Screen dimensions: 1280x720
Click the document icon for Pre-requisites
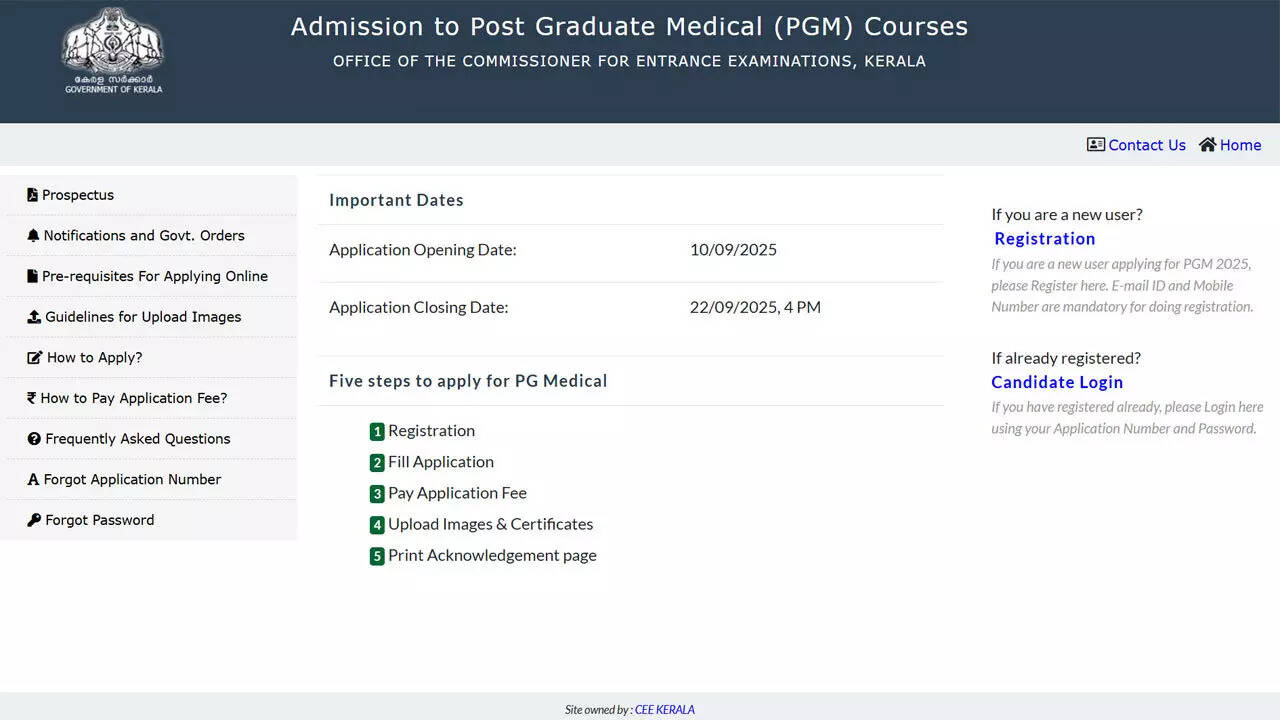32,277
